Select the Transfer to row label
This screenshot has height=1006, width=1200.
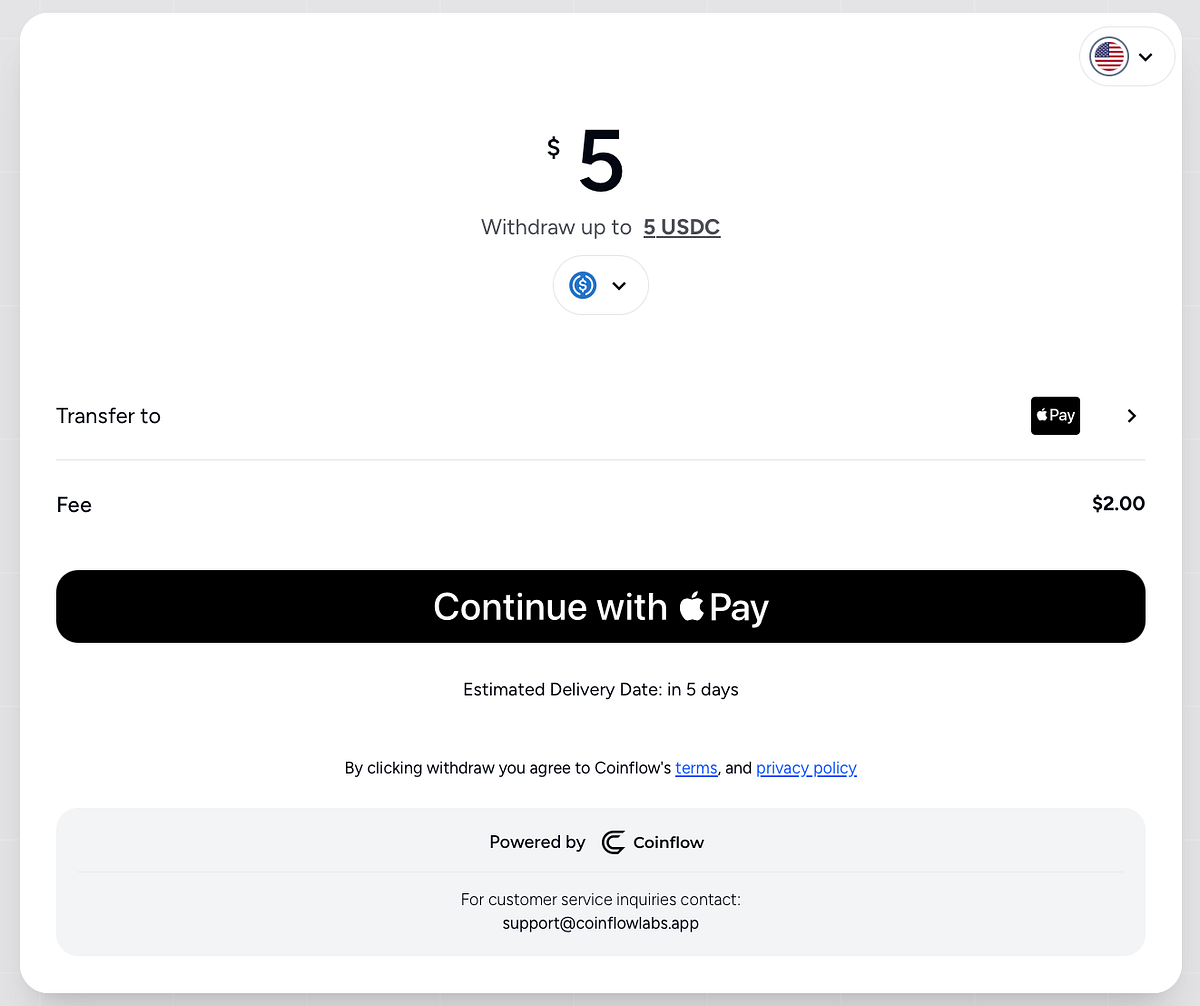coord(108,416)
